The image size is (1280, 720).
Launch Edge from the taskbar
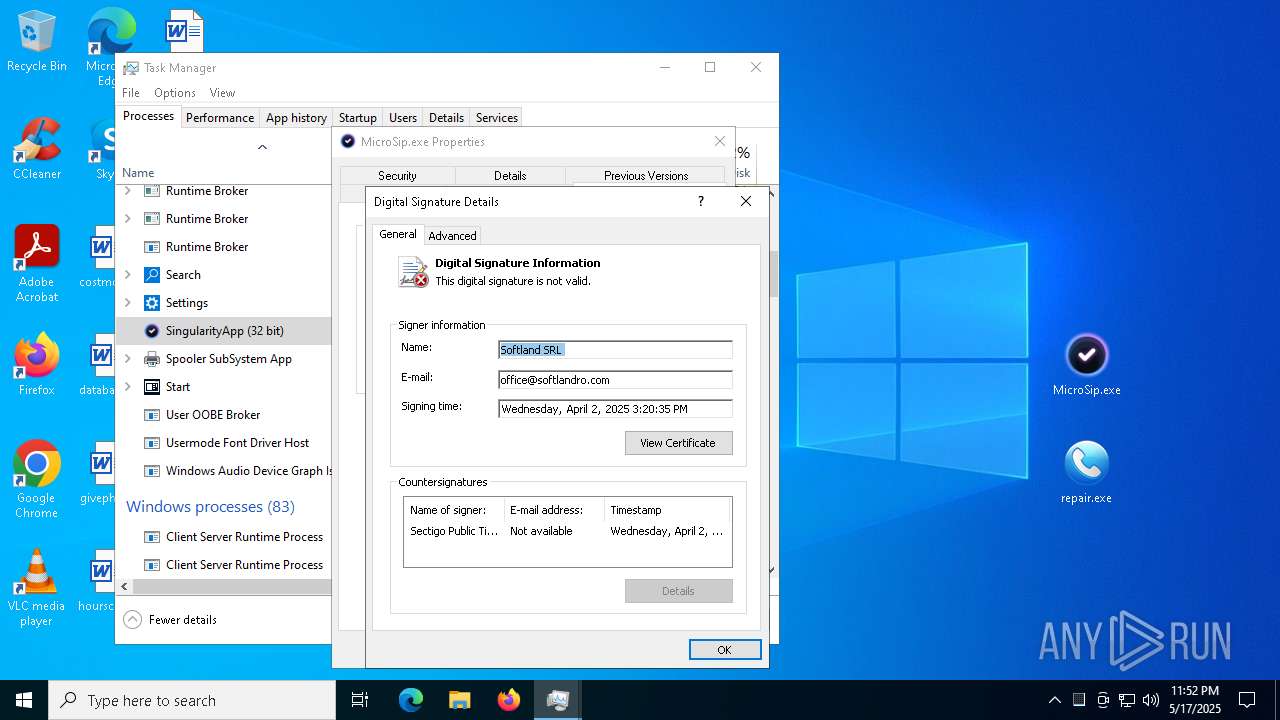pos(411,700)
